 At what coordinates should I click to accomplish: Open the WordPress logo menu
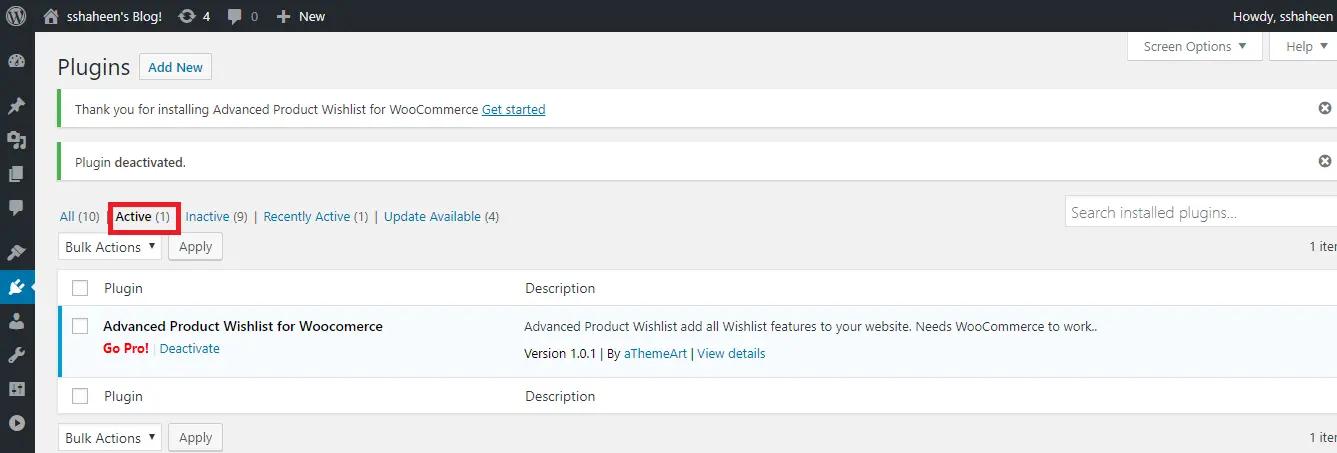(16, 16)
